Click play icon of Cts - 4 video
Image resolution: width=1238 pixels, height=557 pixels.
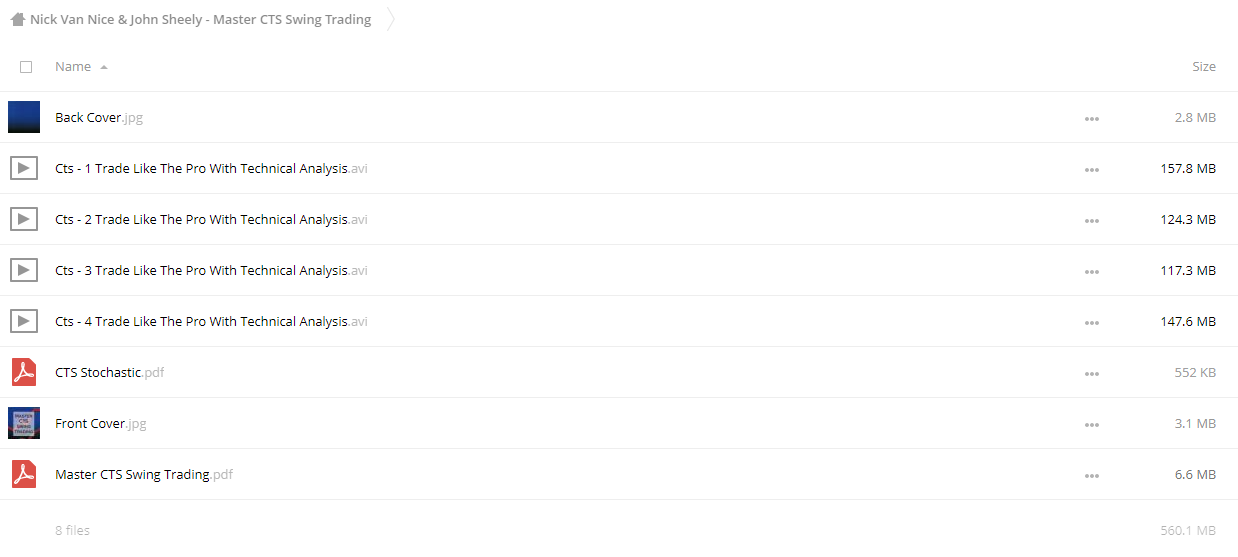[x=24, y=321]
